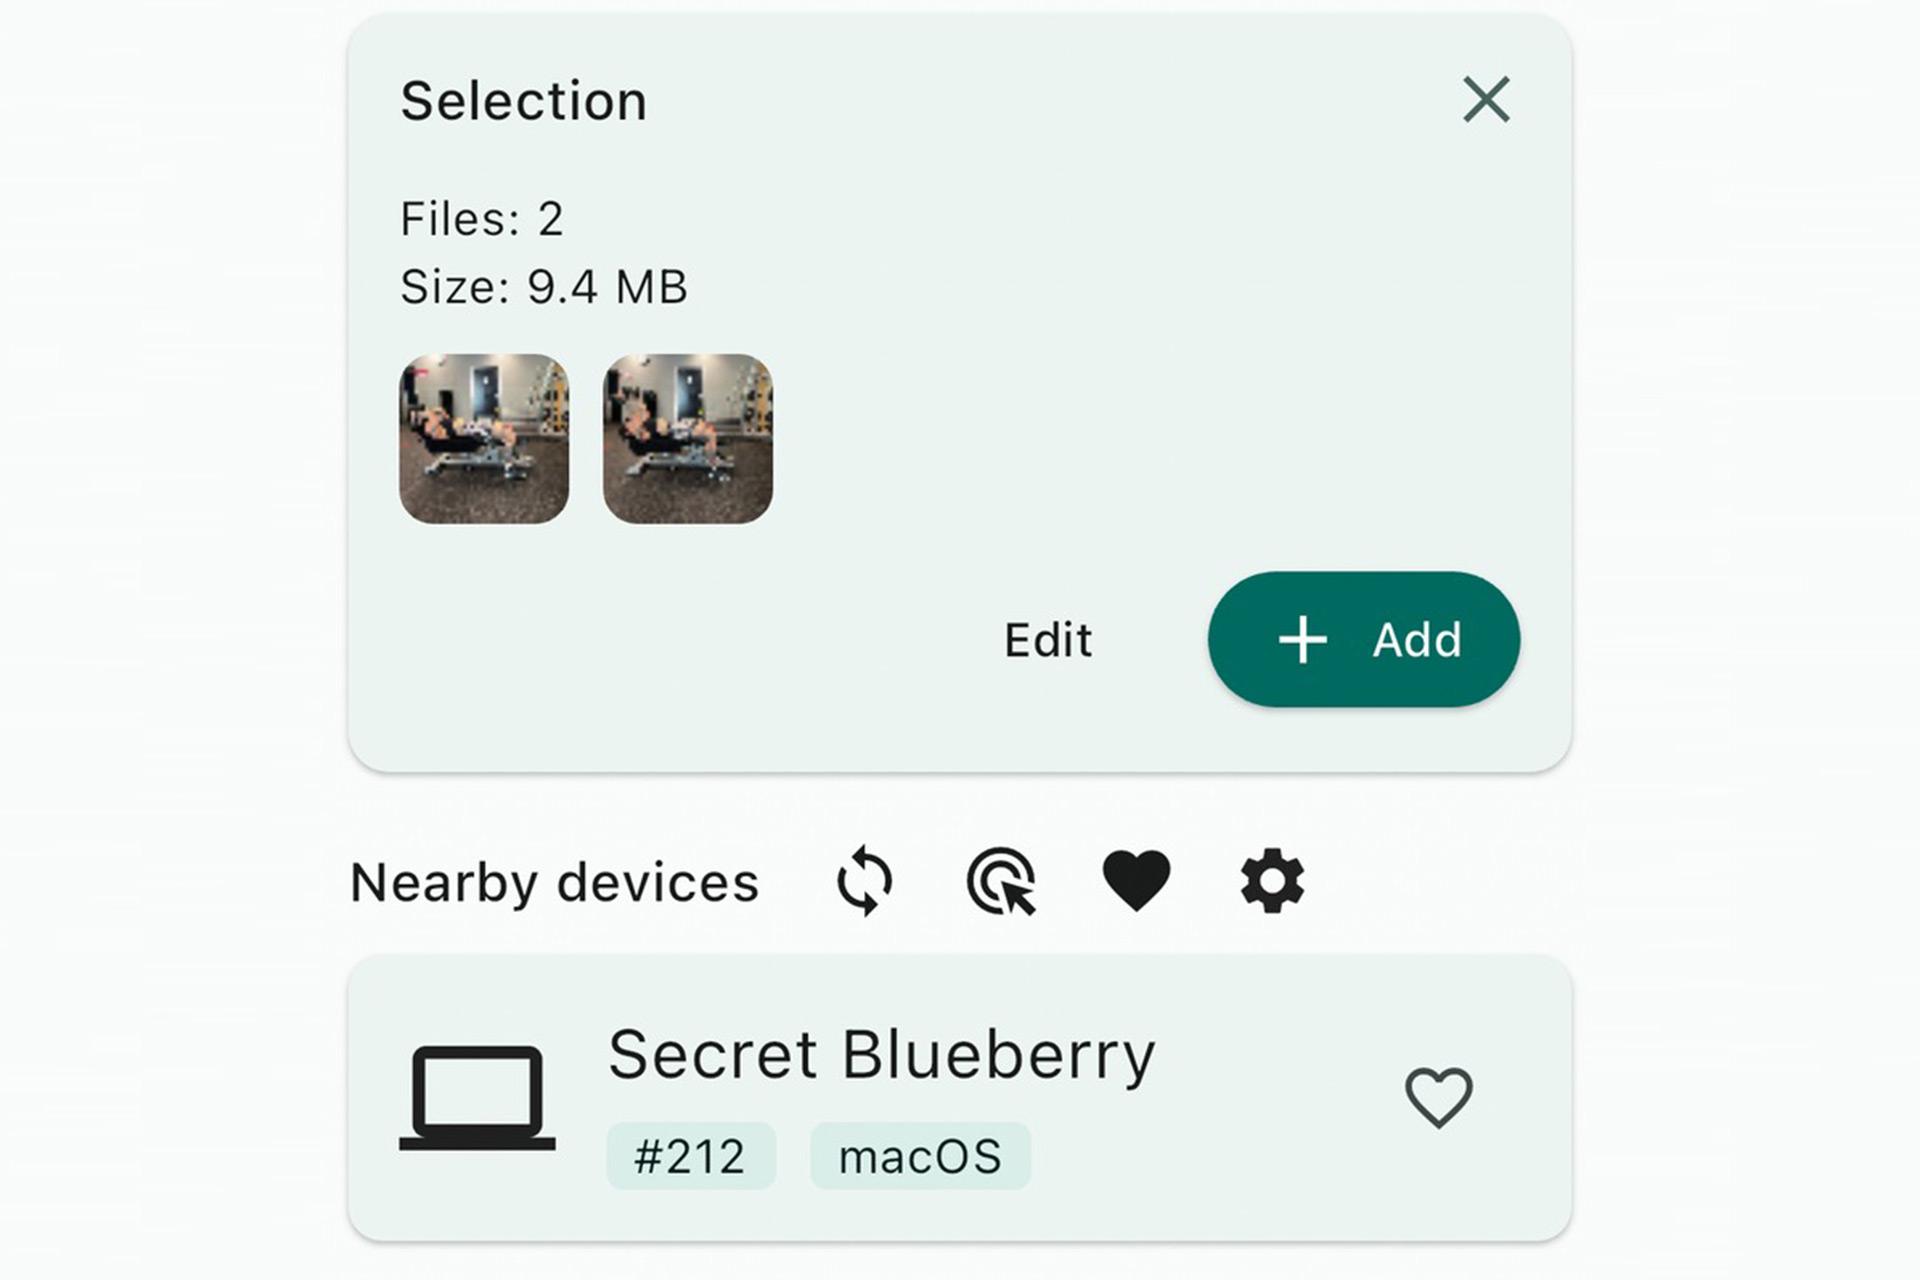Open manual device targeting cursor icon
Screen dimensions: 1920x1280
(x=1001, y=881)
